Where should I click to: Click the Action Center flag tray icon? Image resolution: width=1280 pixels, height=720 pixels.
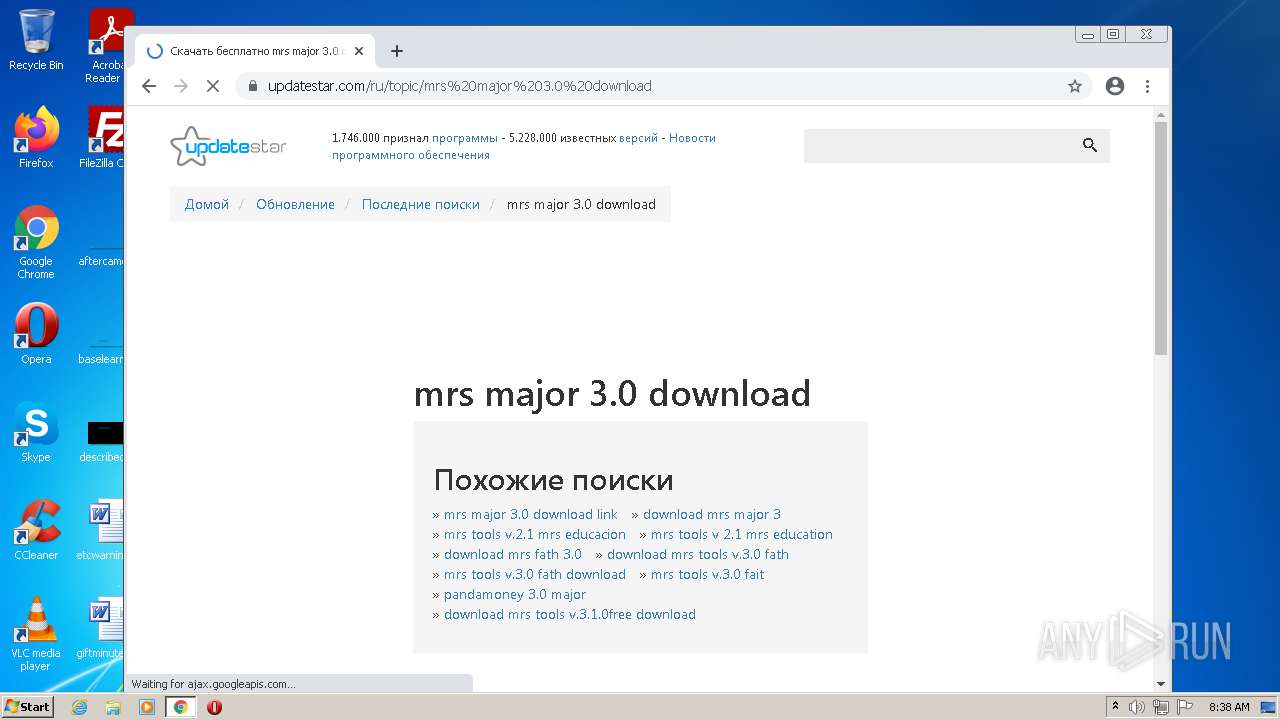coord(1185,707)
